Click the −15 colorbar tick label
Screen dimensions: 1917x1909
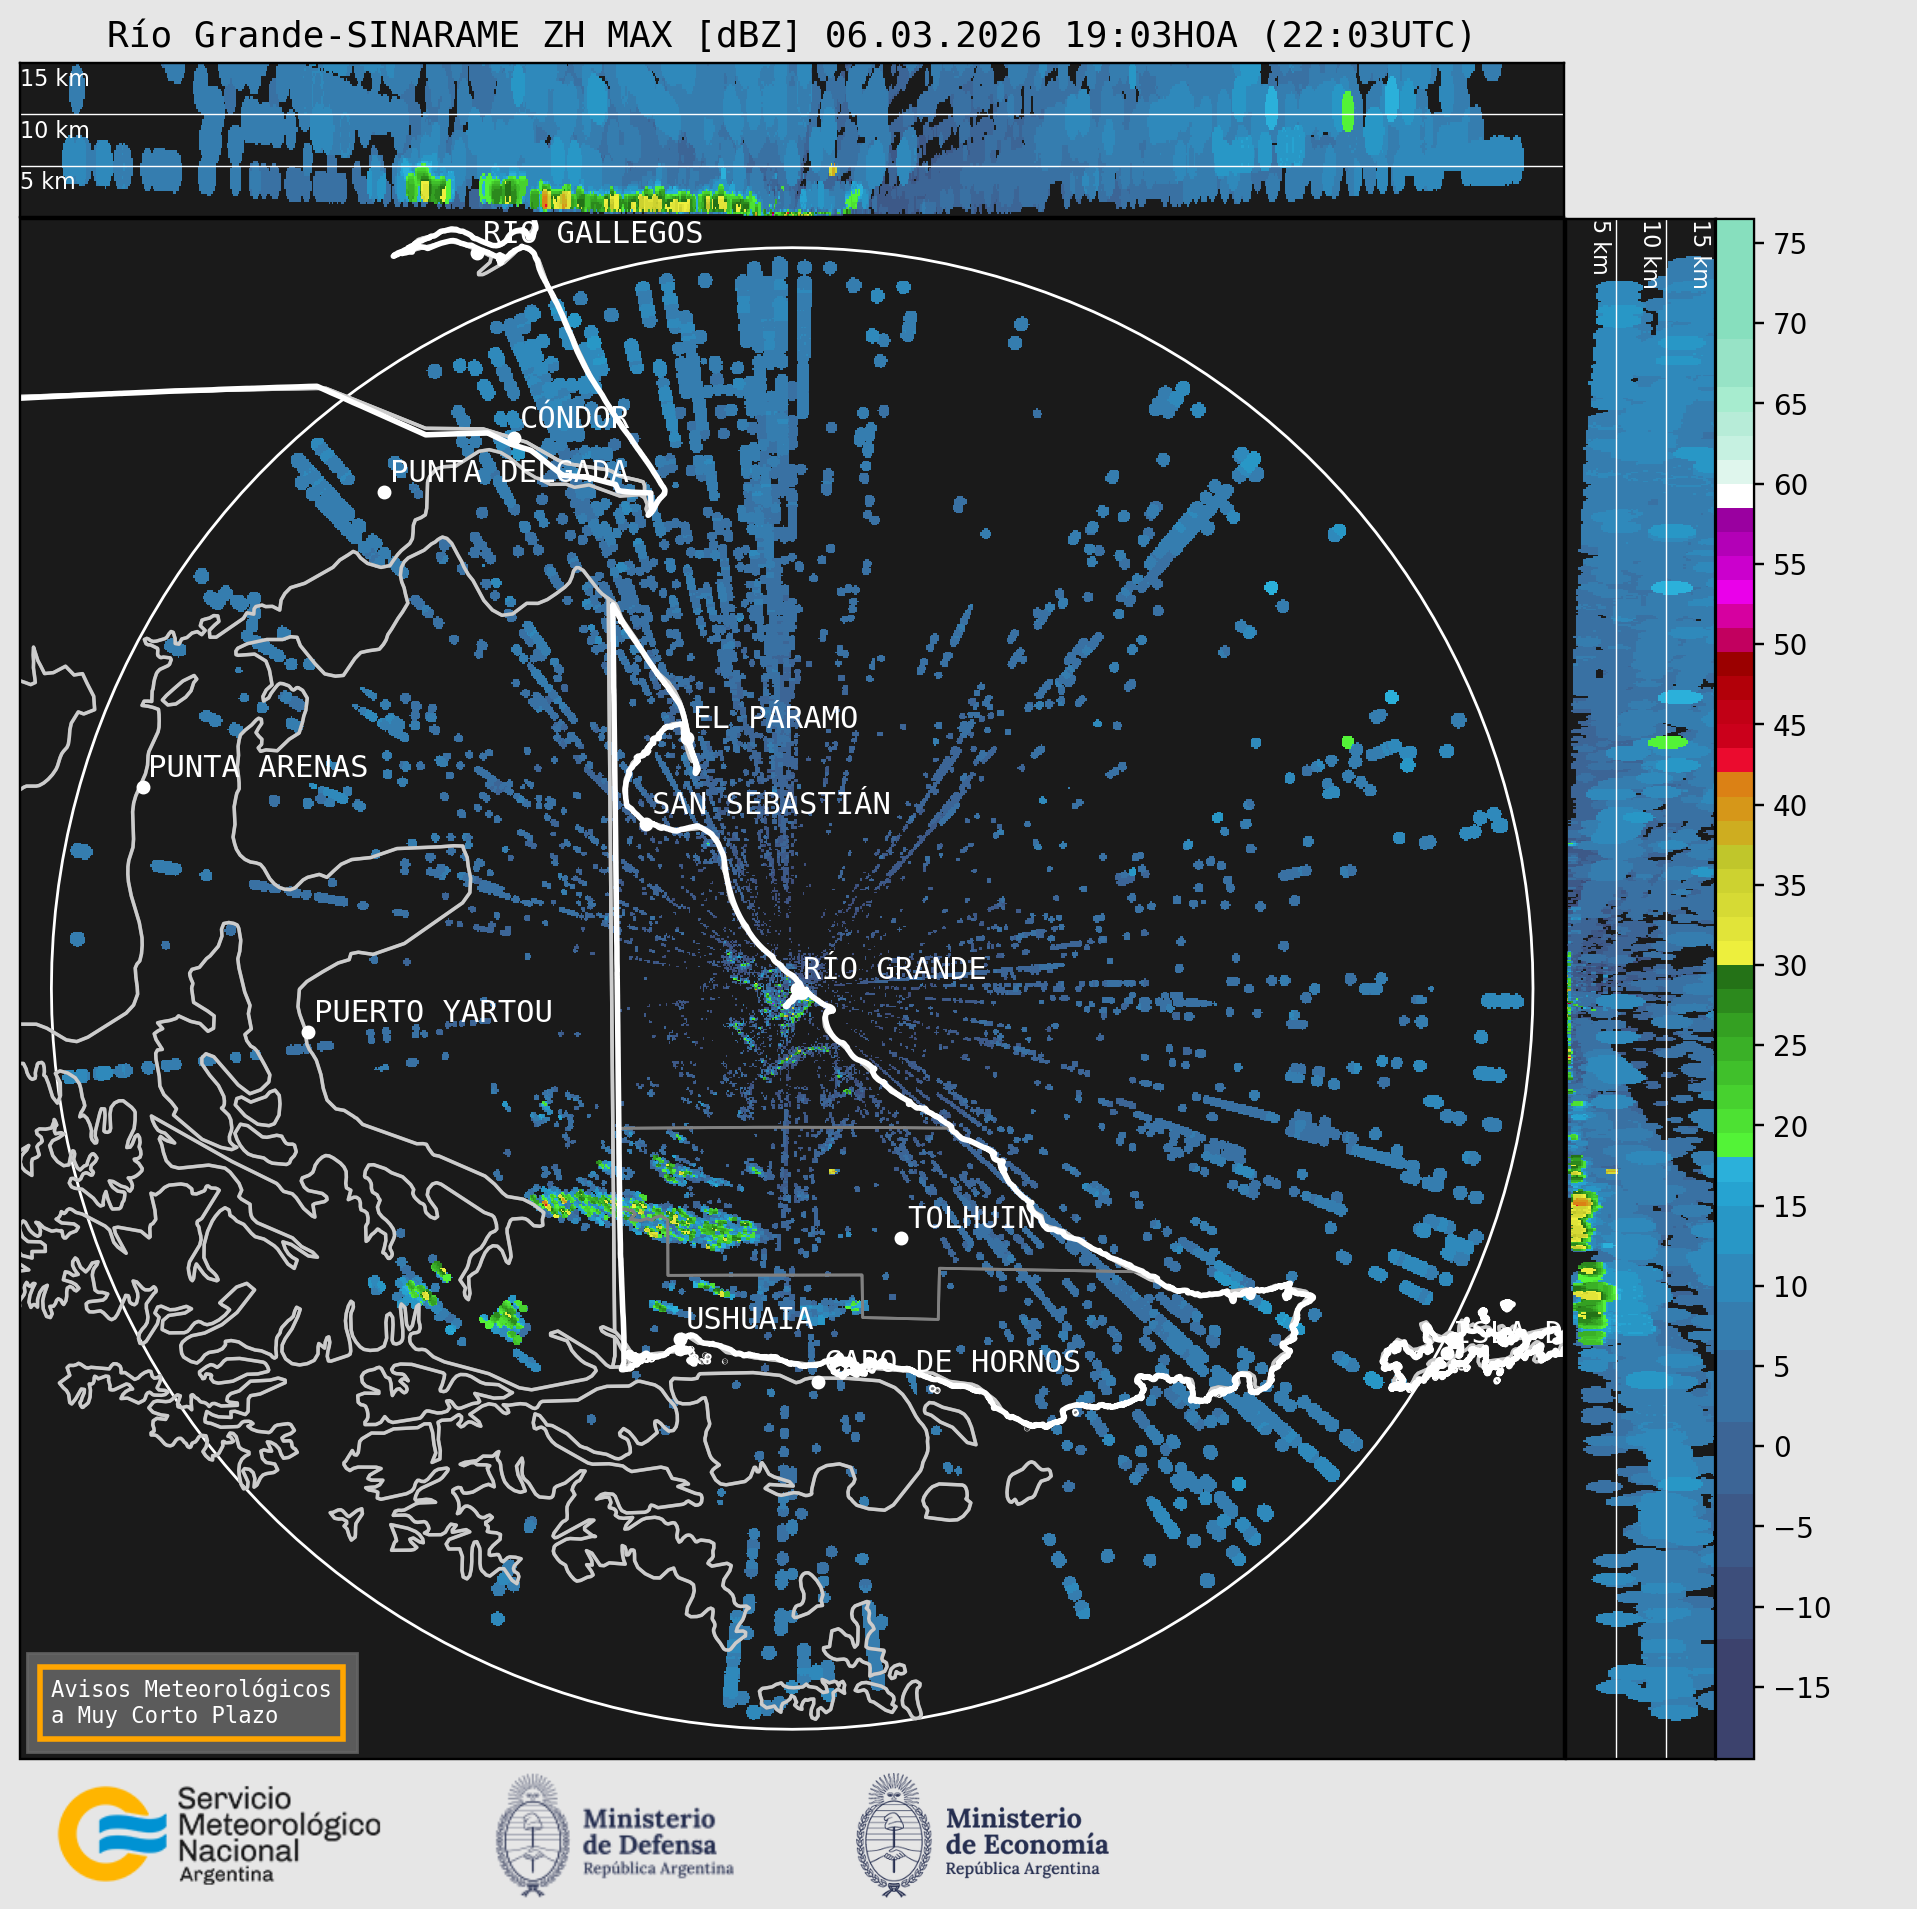(1803, 1688)
